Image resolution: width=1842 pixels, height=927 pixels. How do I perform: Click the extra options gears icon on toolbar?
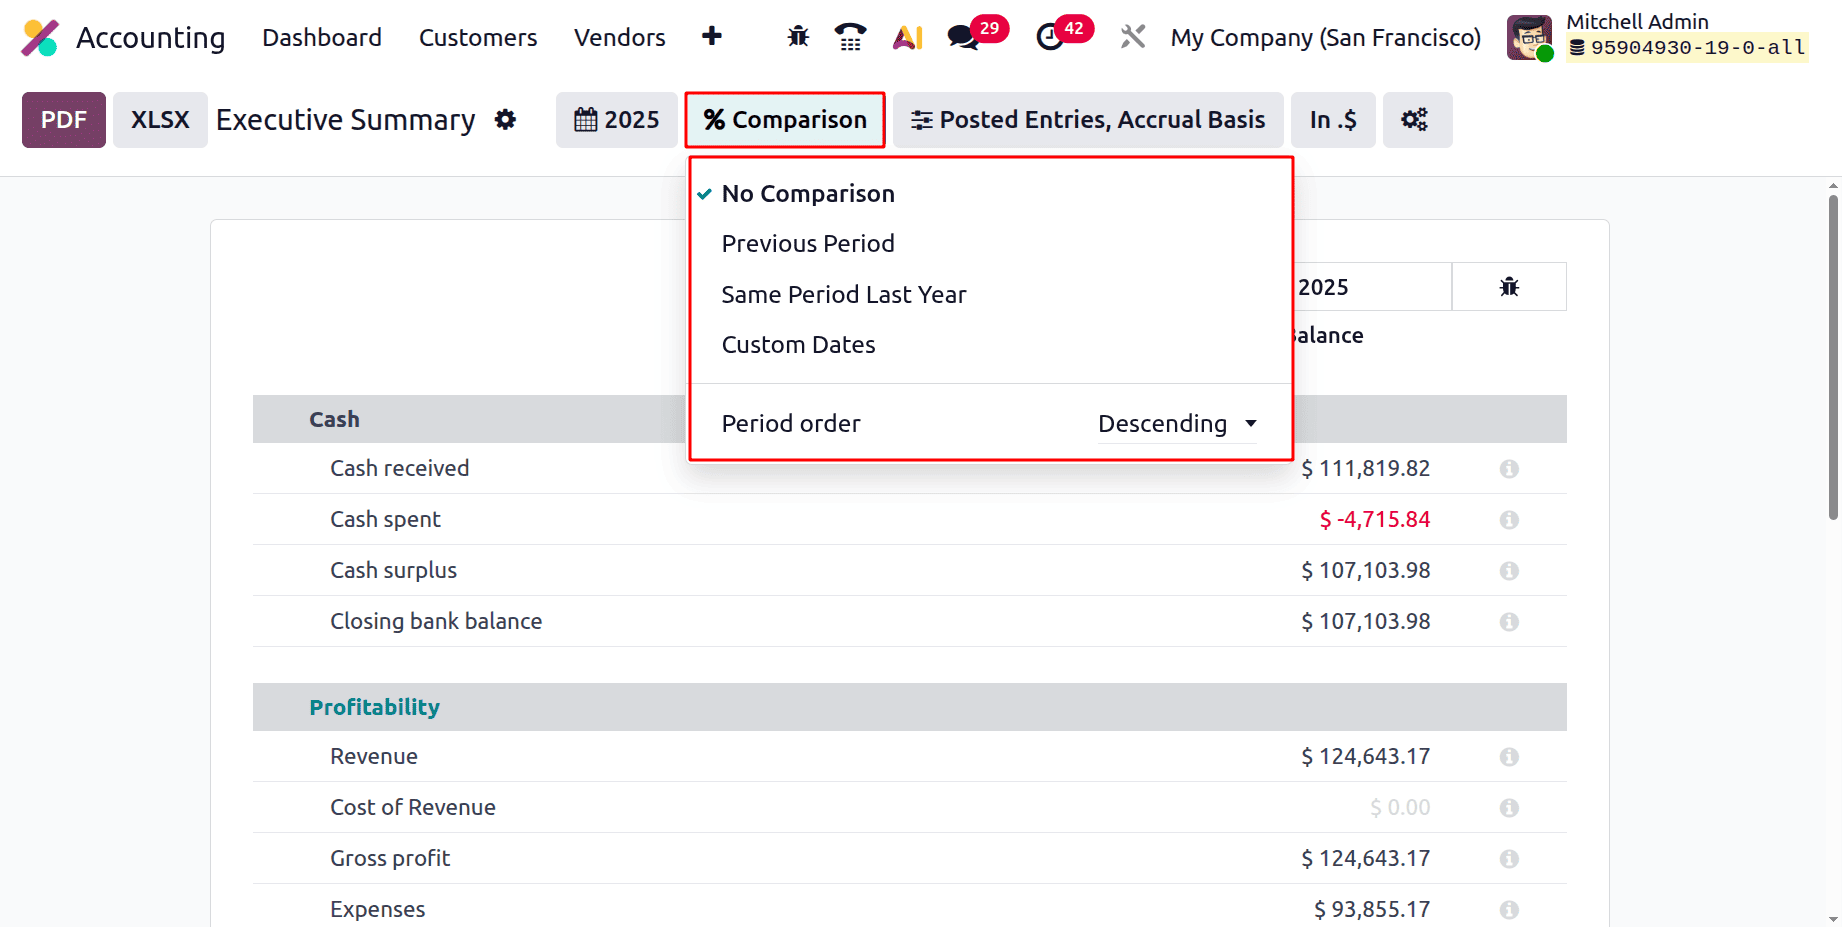pos(1416,119)
